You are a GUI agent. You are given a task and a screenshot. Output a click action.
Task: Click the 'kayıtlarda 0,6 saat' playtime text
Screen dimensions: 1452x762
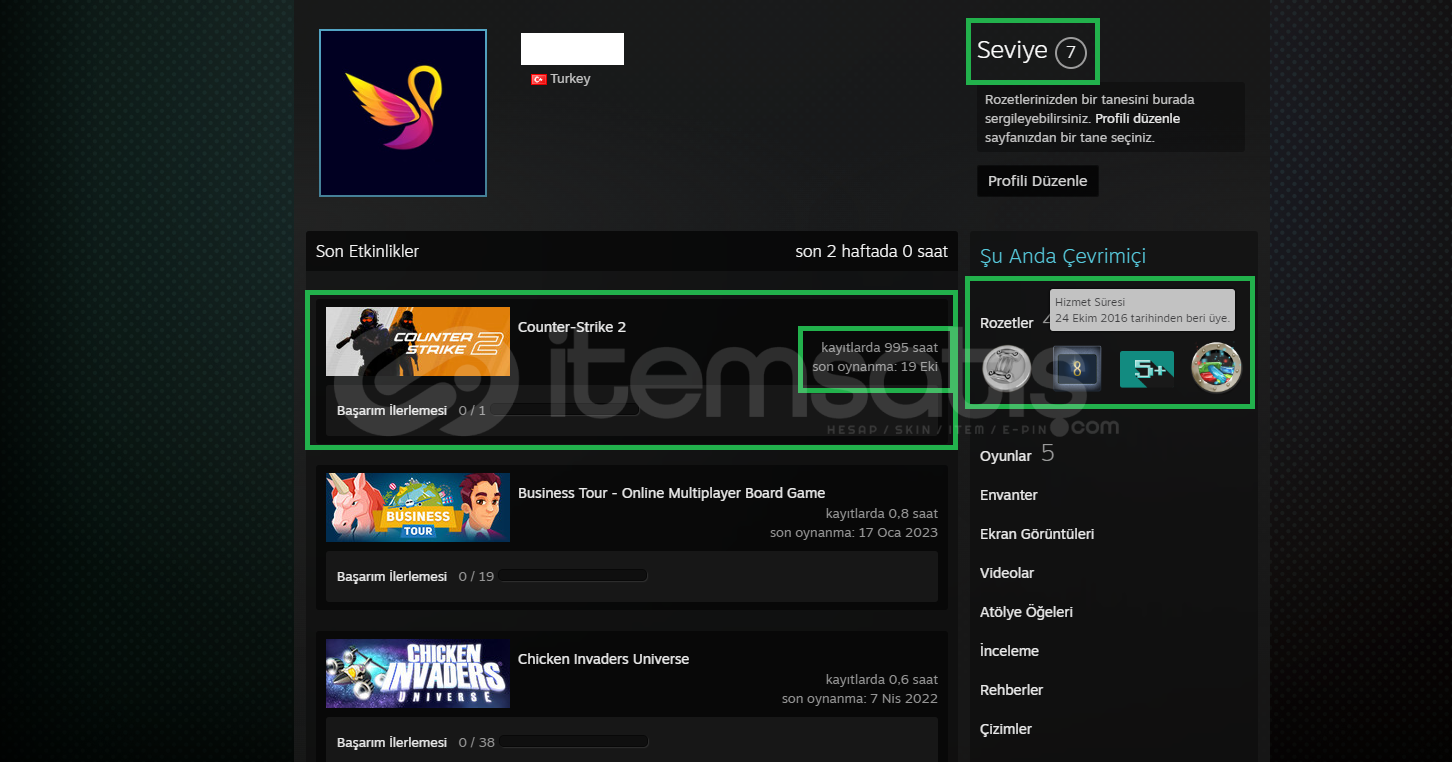[x=882, y=680]
